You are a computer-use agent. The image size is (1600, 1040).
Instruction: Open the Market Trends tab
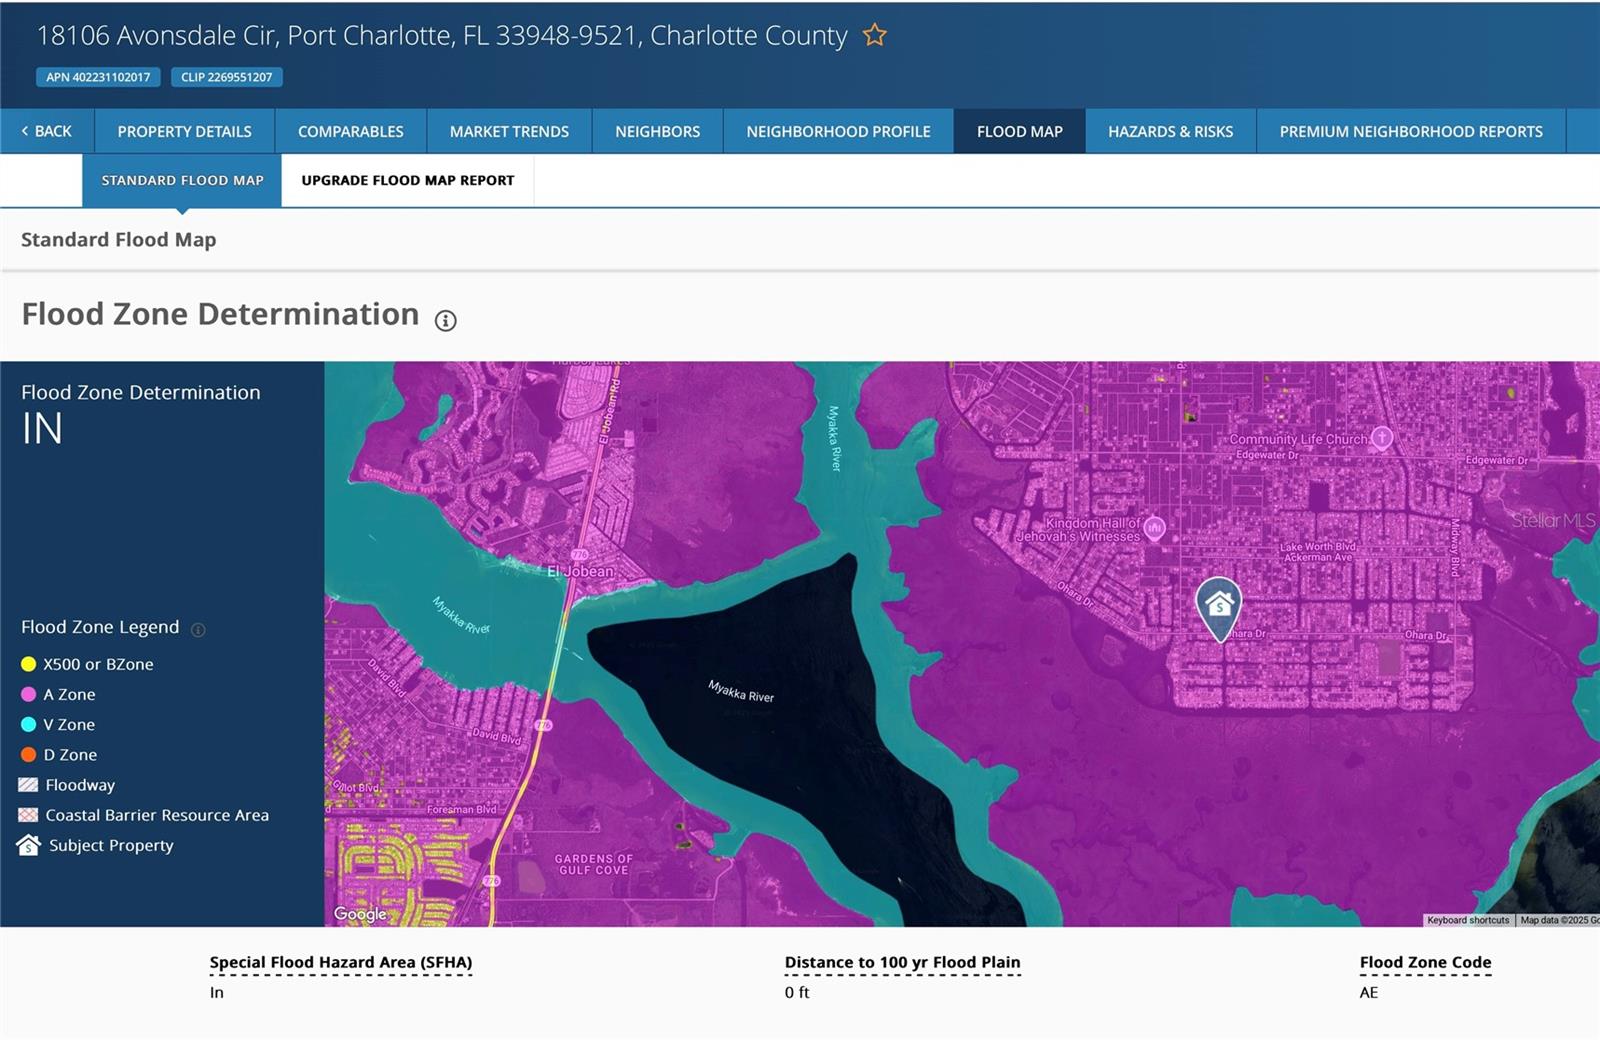point(509,131)
